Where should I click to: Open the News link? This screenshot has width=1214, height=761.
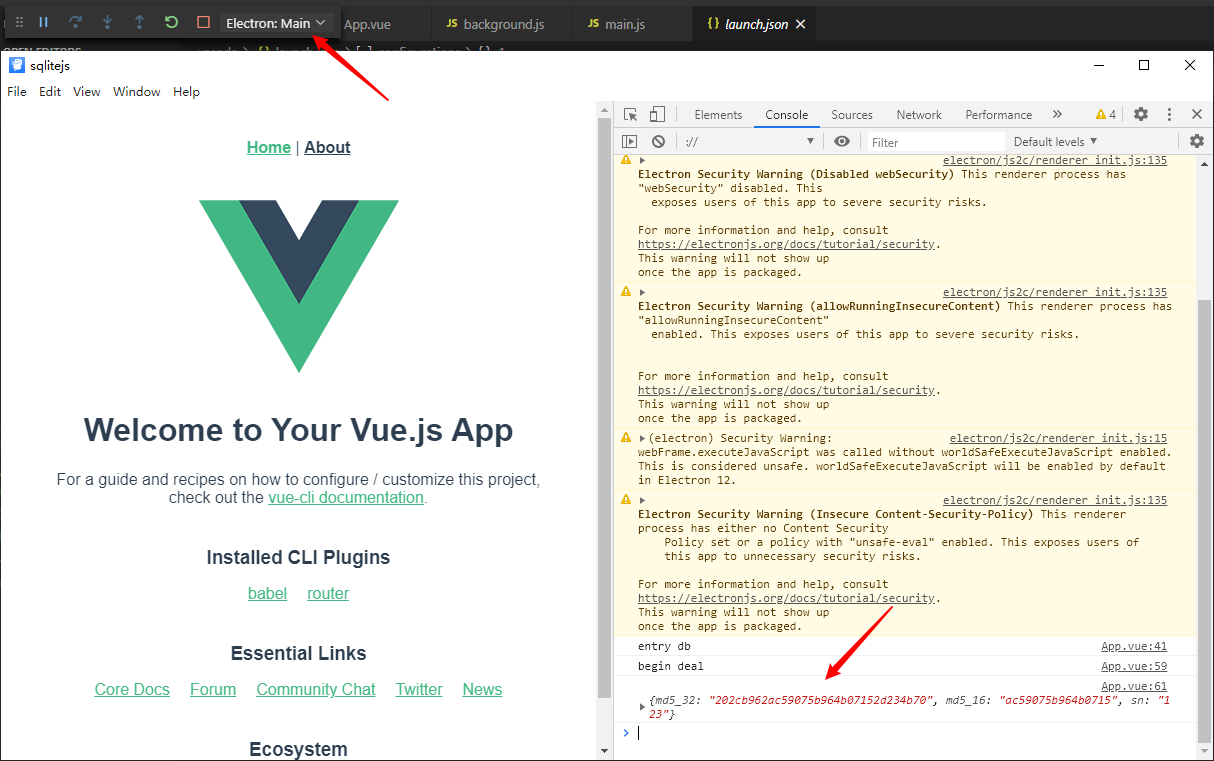482,690
